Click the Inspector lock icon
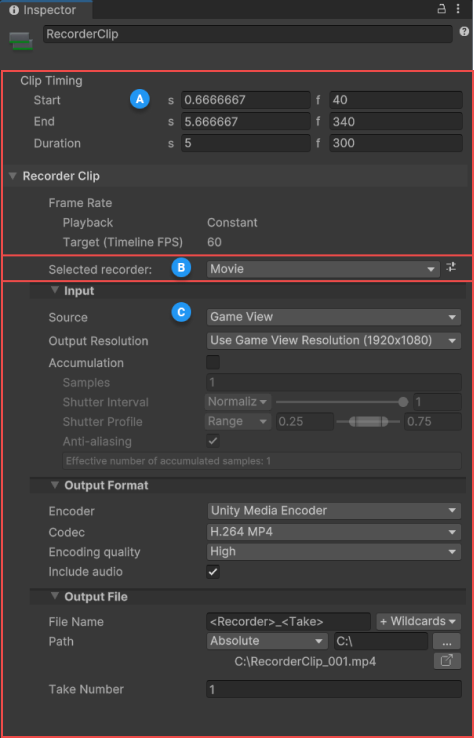 coord(442,9)
